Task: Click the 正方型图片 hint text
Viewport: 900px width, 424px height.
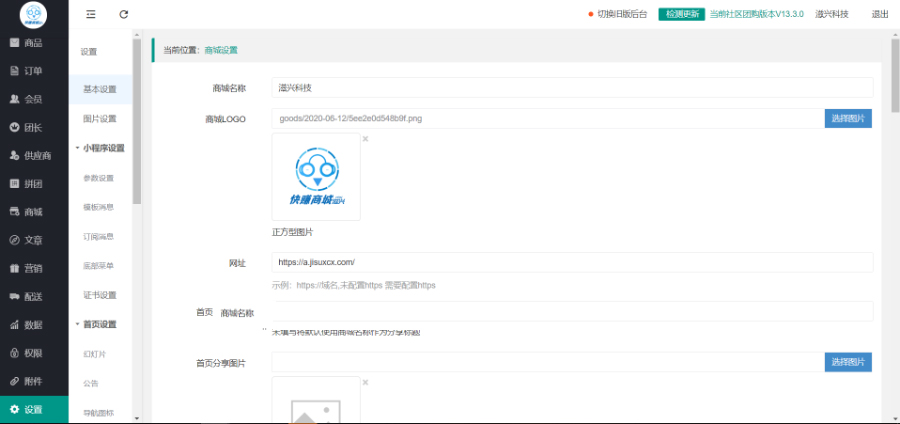Action: pyautogui.click(x=292, y=232)
